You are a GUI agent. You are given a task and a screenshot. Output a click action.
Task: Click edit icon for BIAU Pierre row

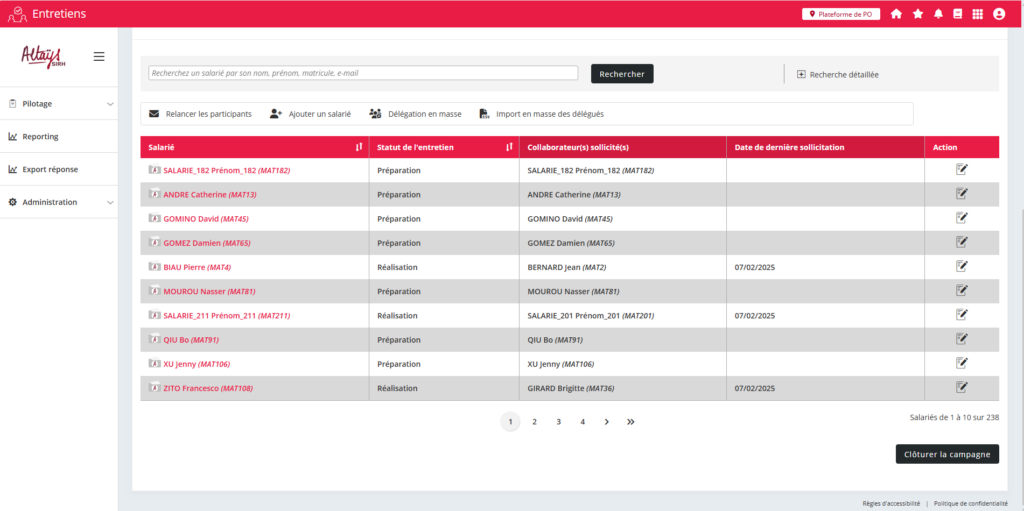(962, 267)
